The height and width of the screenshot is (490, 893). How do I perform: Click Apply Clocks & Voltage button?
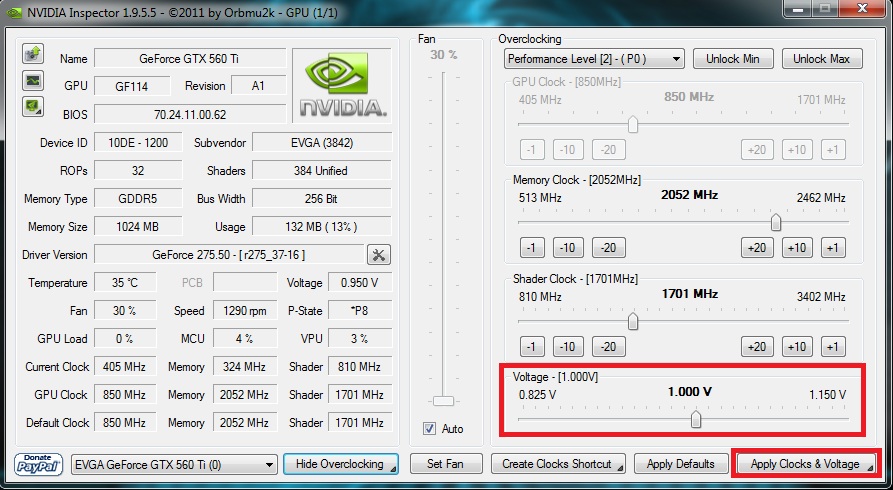806,464
